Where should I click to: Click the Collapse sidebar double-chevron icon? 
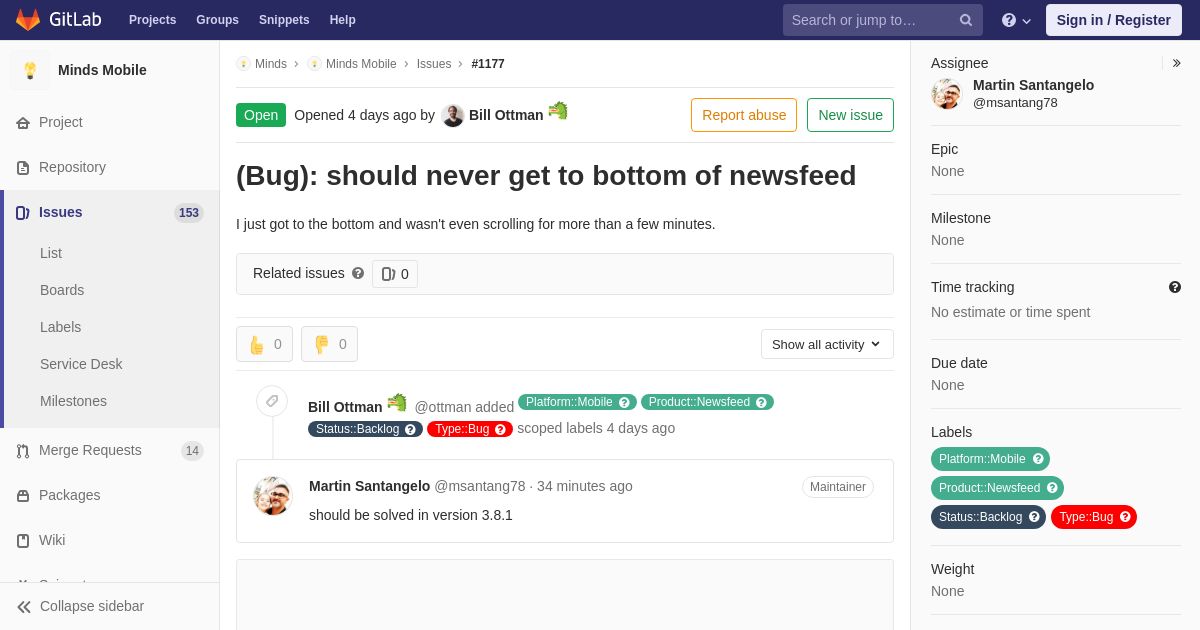[24, 606]
